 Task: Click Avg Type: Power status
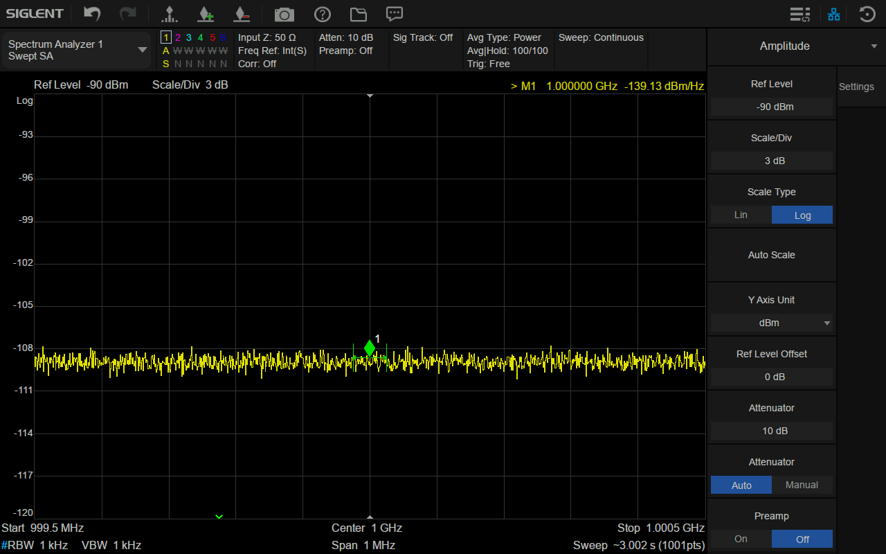pos(504,37)
